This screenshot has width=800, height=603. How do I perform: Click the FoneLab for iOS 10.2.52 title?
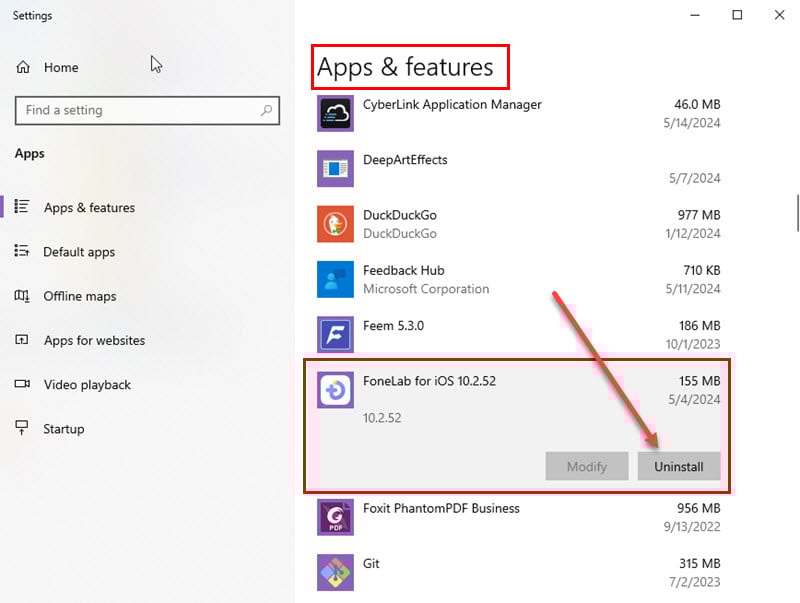430,381
